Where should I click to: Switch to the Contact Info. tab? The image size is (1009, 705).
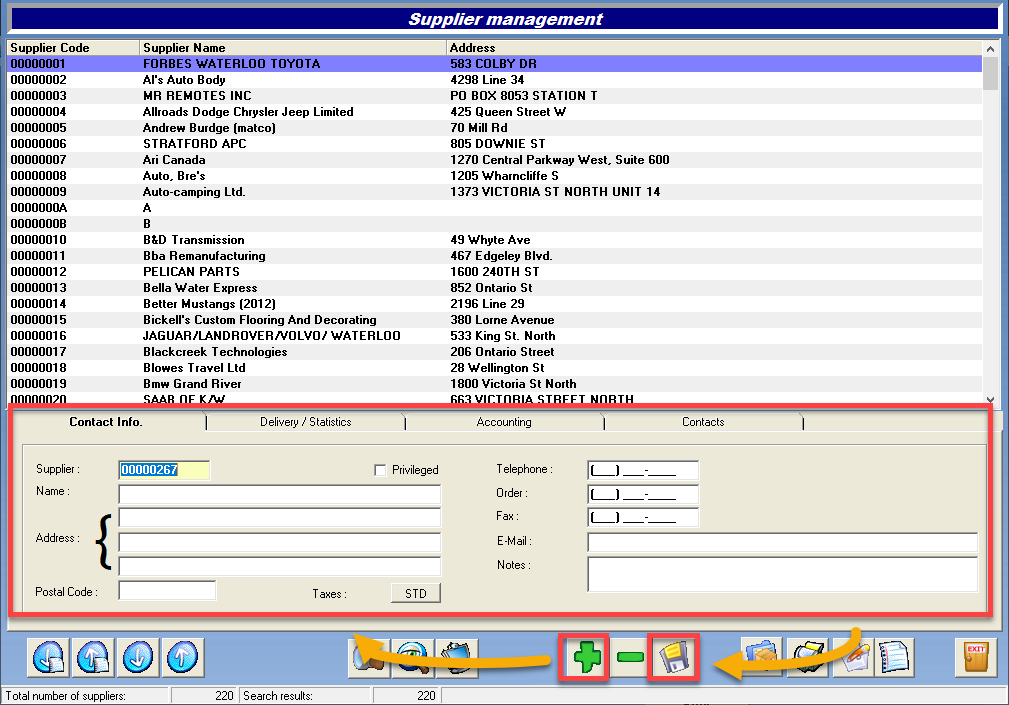point(106,422)
